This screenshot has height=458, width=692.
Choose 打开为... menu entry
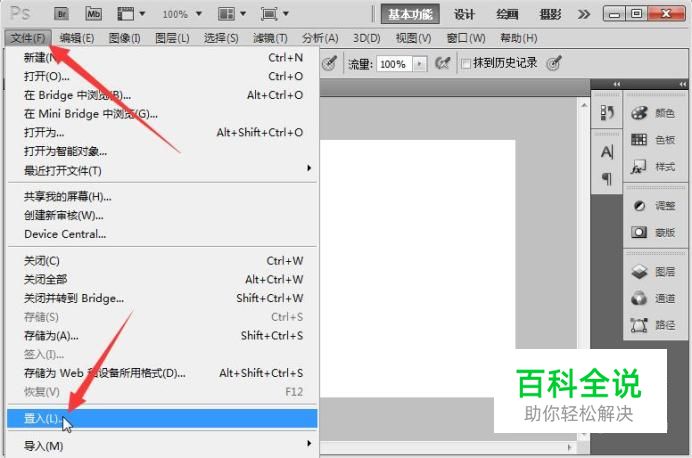[x=162, y=132]
